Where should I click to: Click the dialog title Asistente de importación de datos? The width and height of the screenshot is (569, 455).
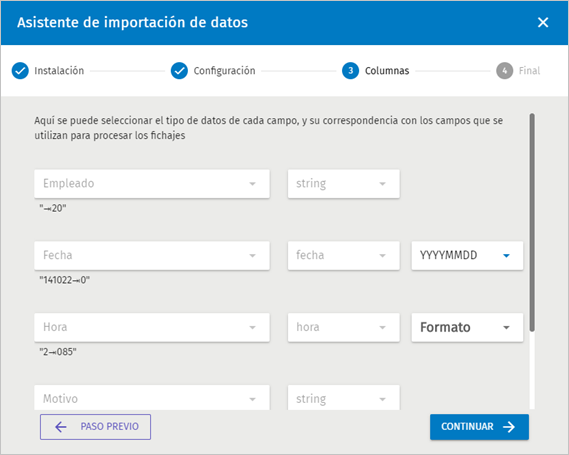132,22
